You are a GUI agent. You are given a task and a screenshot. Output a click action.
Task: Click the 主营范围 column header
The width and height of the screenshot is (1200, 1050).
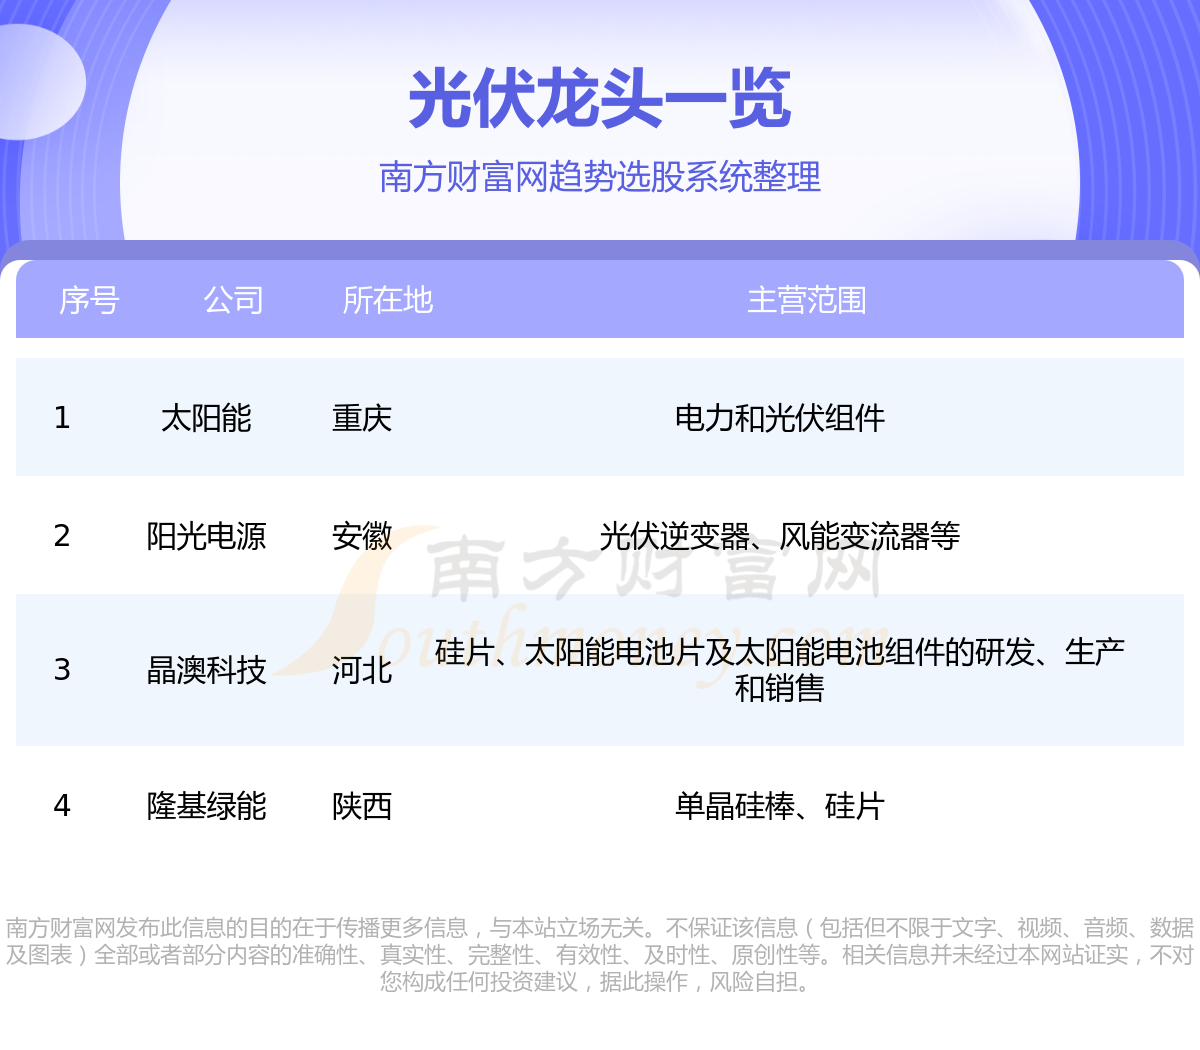807,300
